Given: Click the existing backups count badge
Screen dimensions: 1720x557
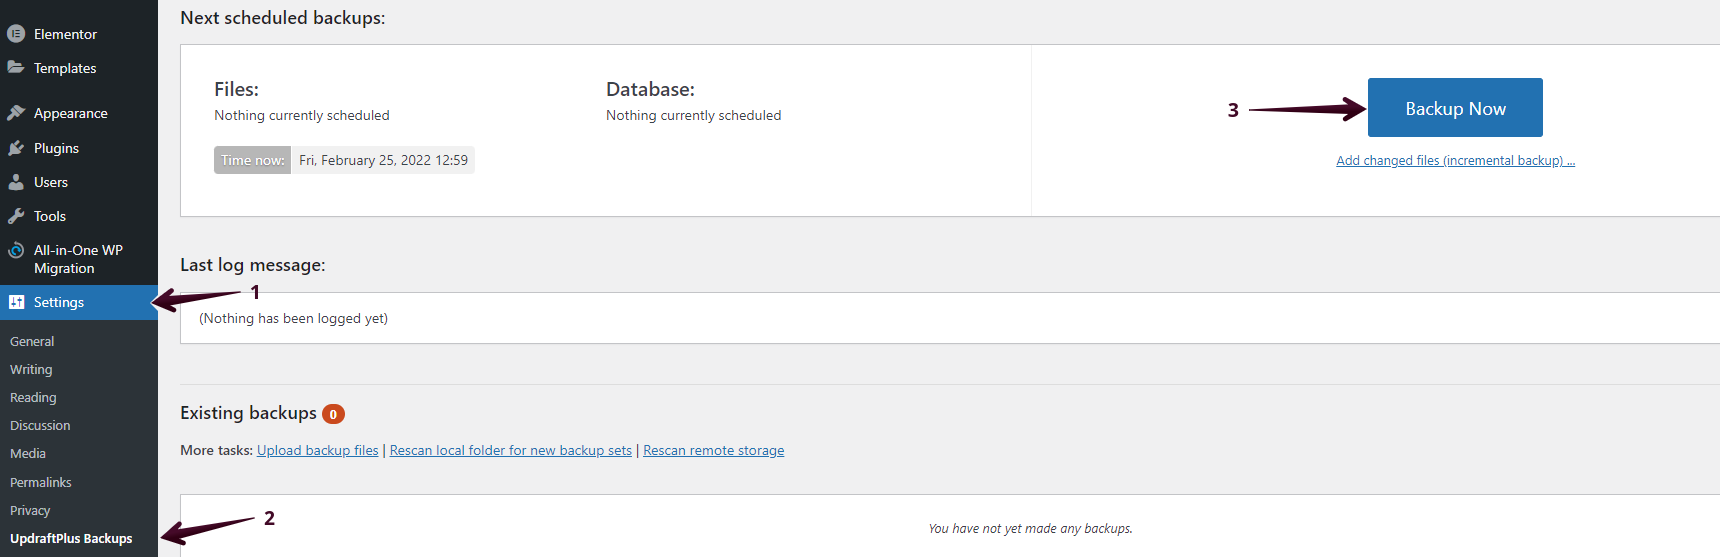Looking at the screenshot, I should click(333, 414).
